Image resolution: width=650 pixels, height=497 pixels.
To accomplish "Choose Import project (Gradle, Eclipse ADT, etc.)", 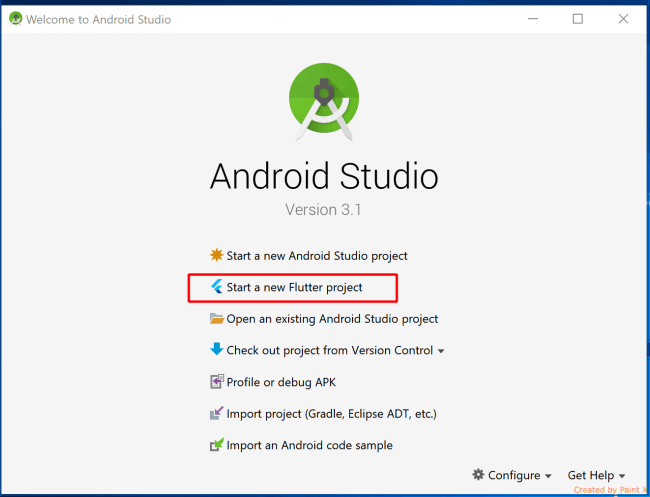I will [x=323, y=414].
